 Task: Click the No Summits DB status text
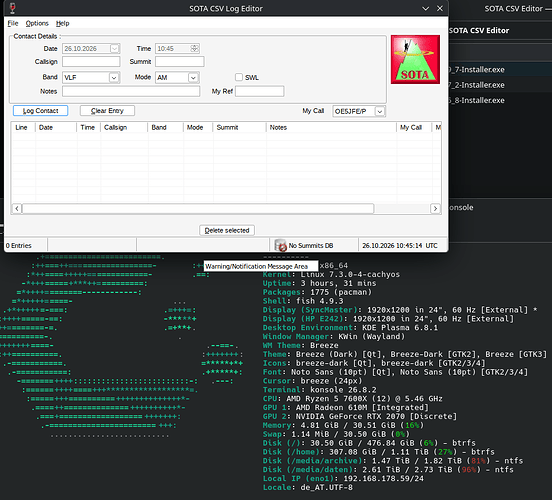(311, 245)
